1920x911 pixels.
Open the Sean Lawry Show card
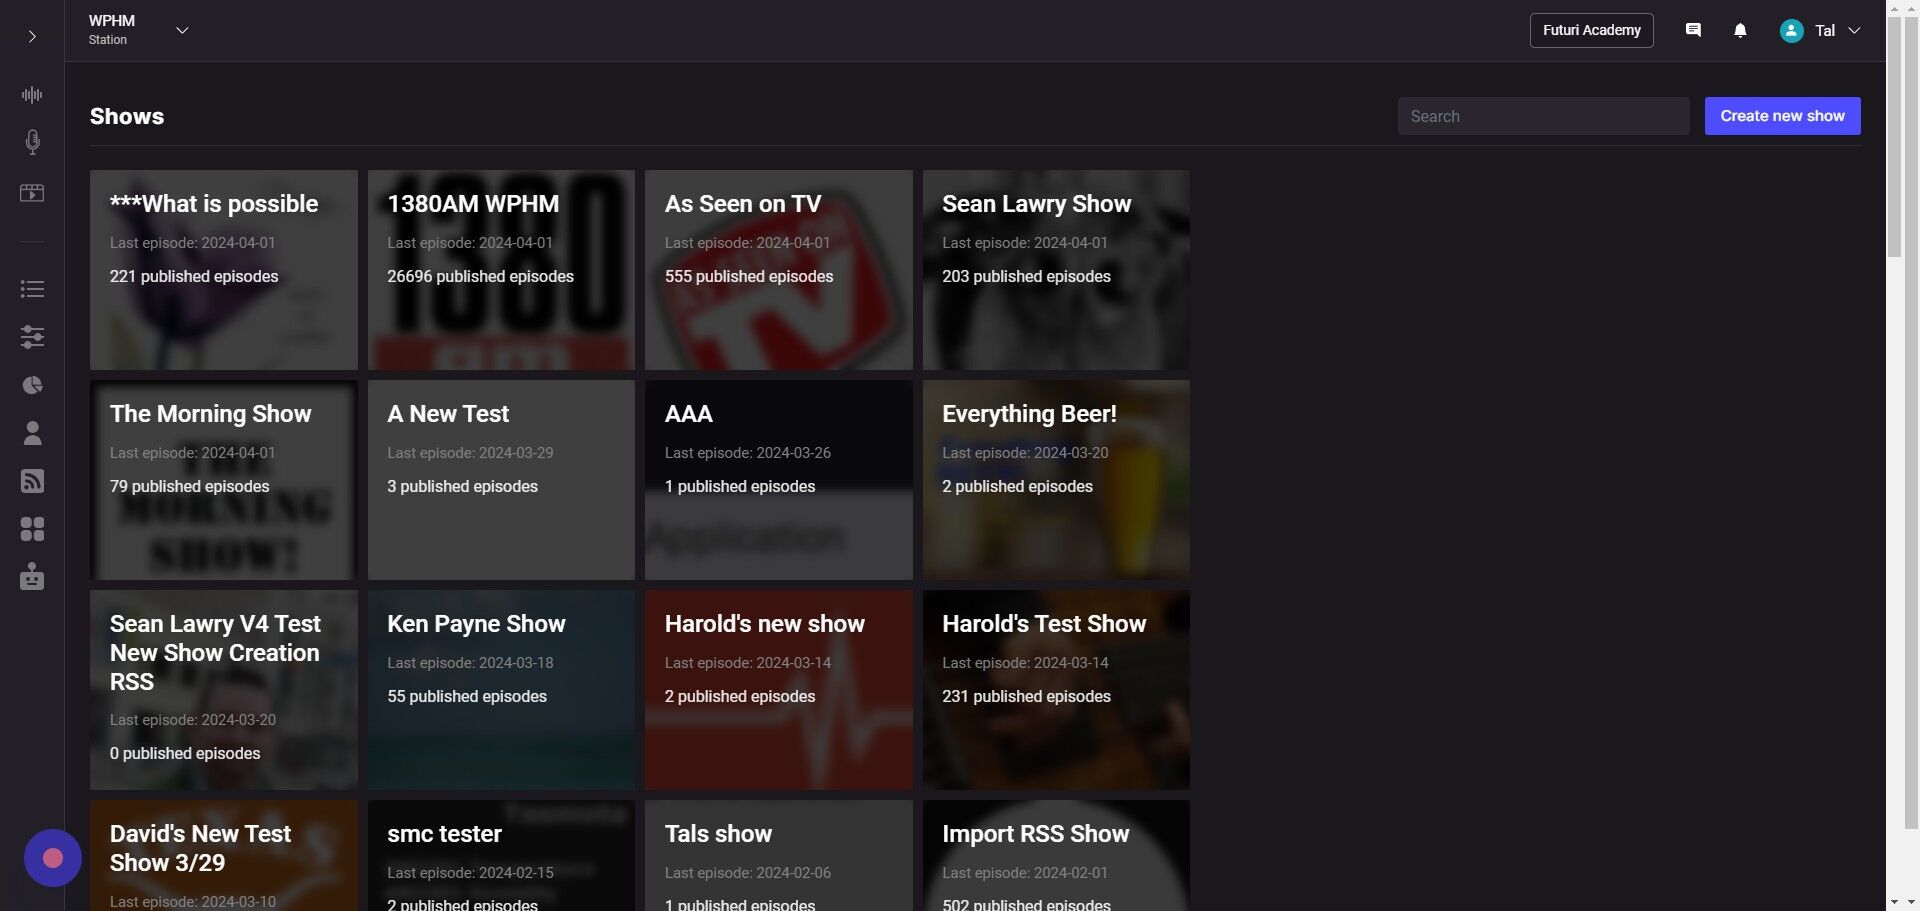point(1056,270)
